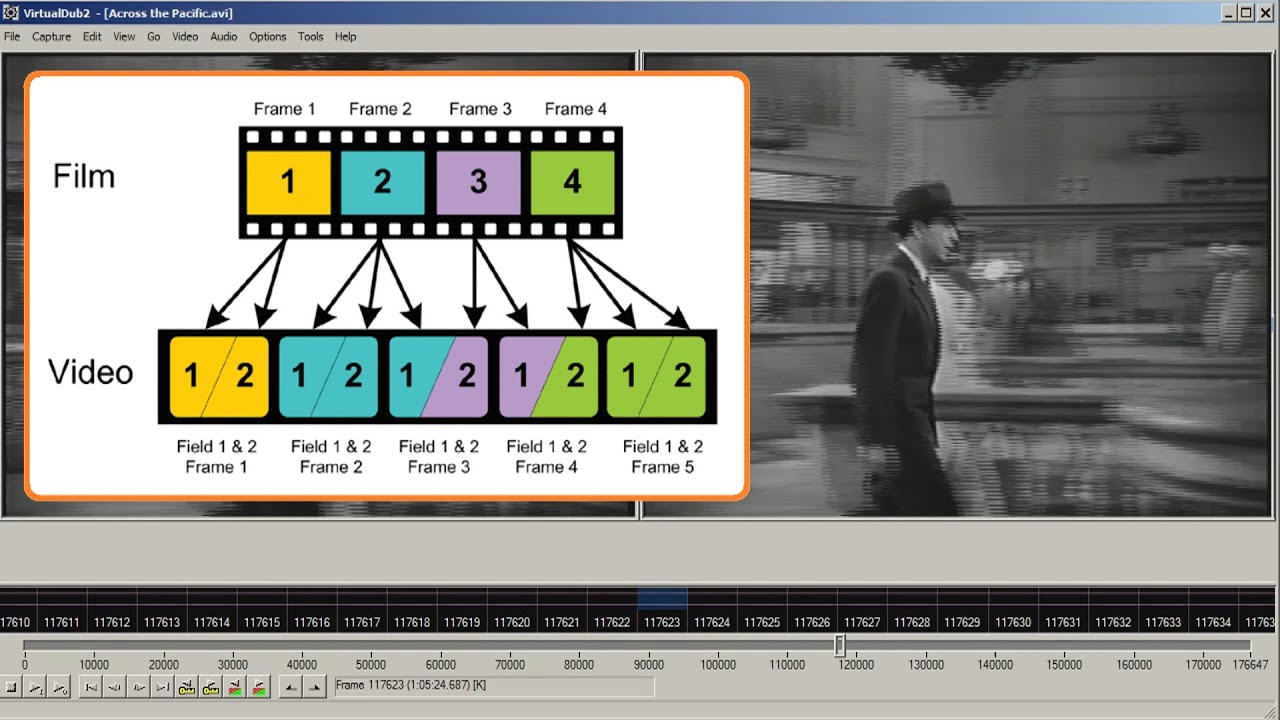
Task: Open the Help menu
Action: coord(345,36)
